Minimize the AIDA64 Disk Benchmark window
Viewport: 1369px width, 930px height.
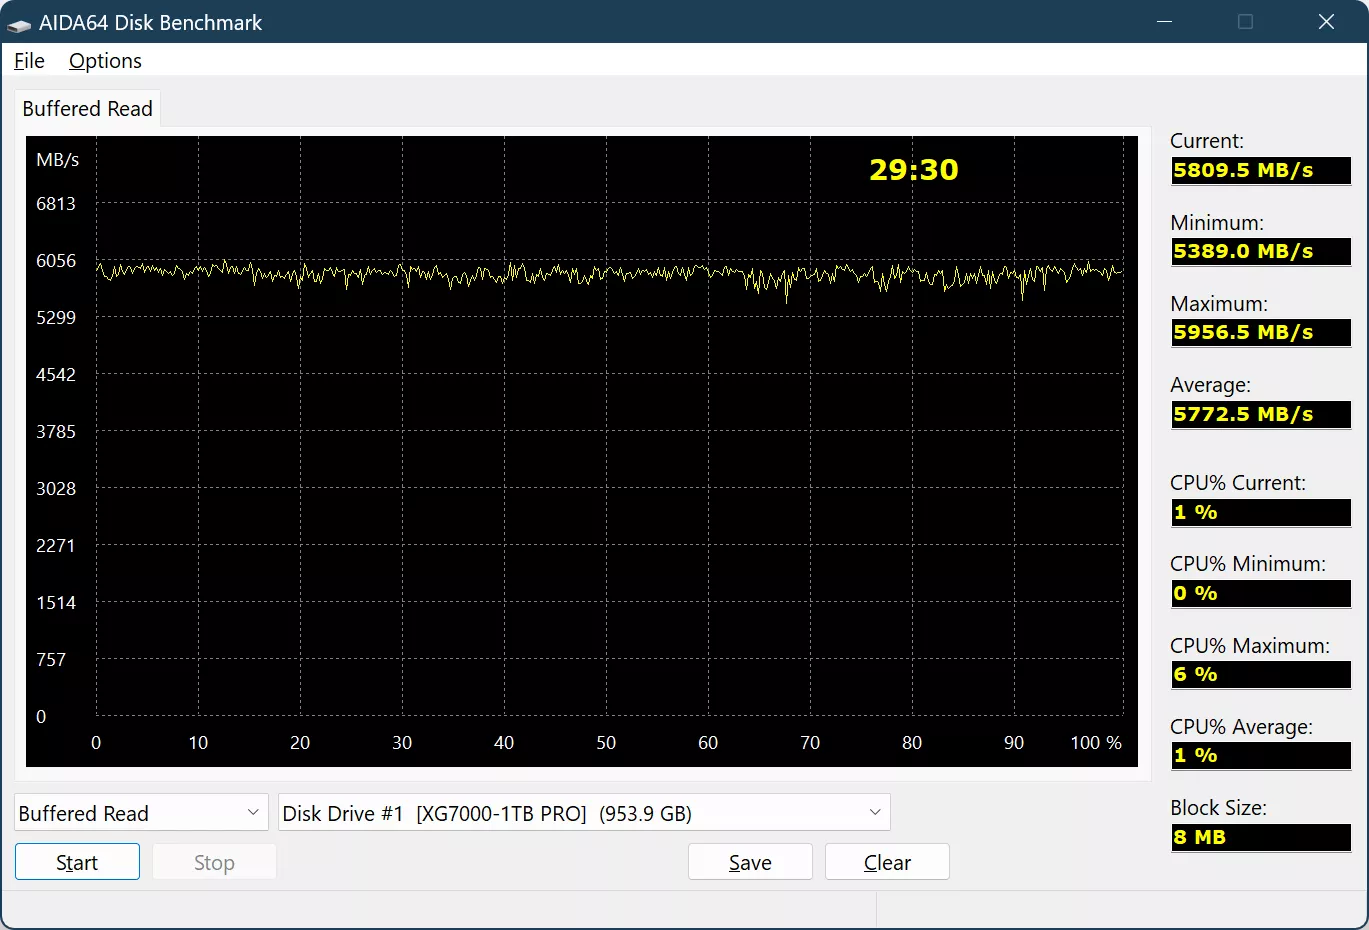[x=1164, y=22]
